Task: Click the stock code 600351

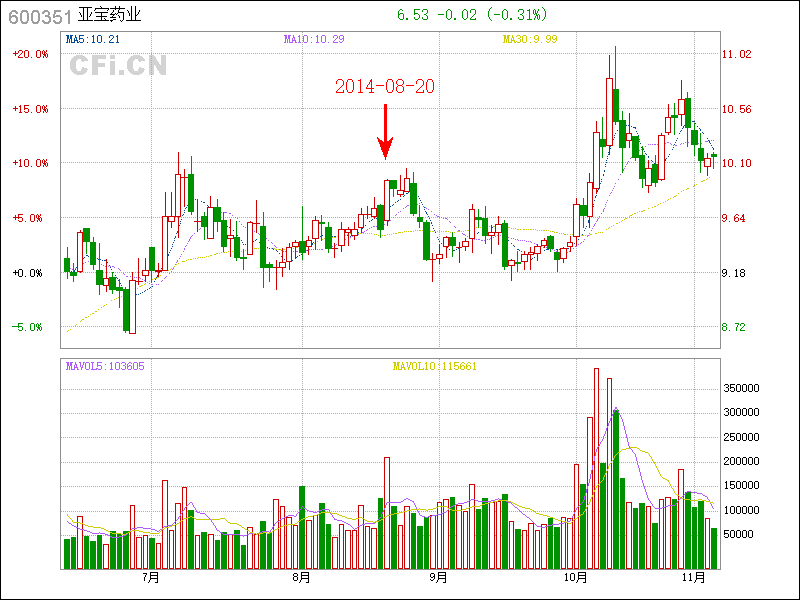Action: (x=40, y=17)
